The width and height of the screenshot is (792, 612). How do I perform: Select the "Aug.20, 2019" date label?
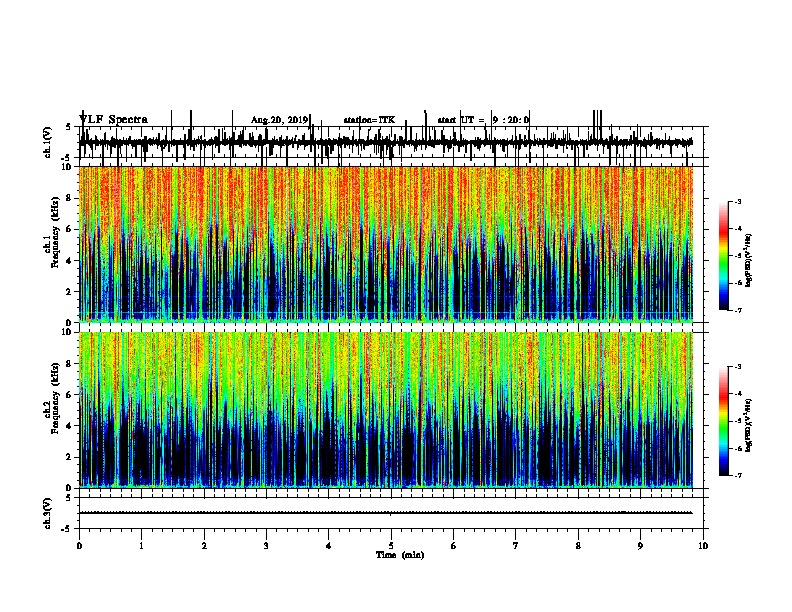pos(279,120)
